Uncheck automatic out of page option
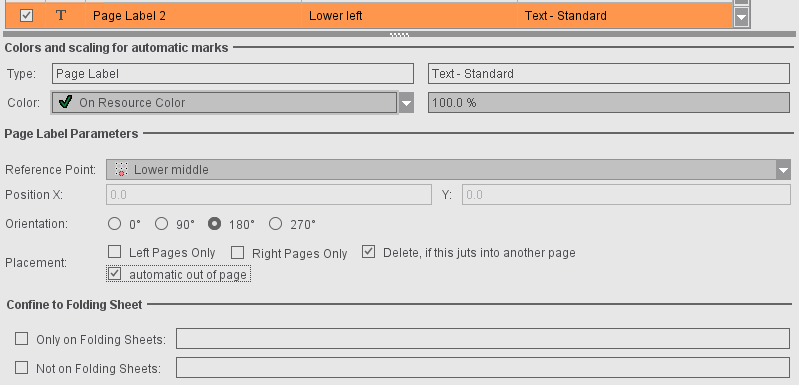This screenshot has width=799, height=385. tap(115, 274)
